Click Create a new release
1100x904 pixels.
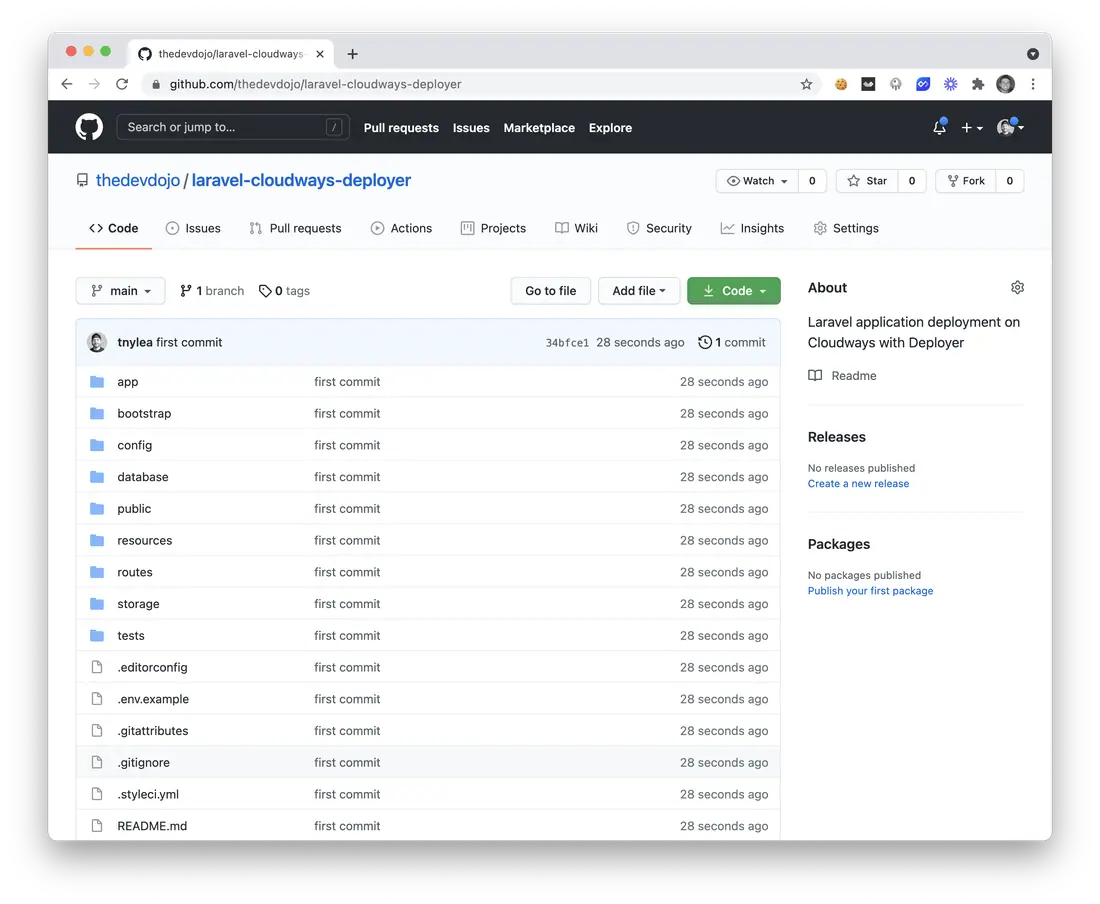pyautogui.click(x=858, y=484)
